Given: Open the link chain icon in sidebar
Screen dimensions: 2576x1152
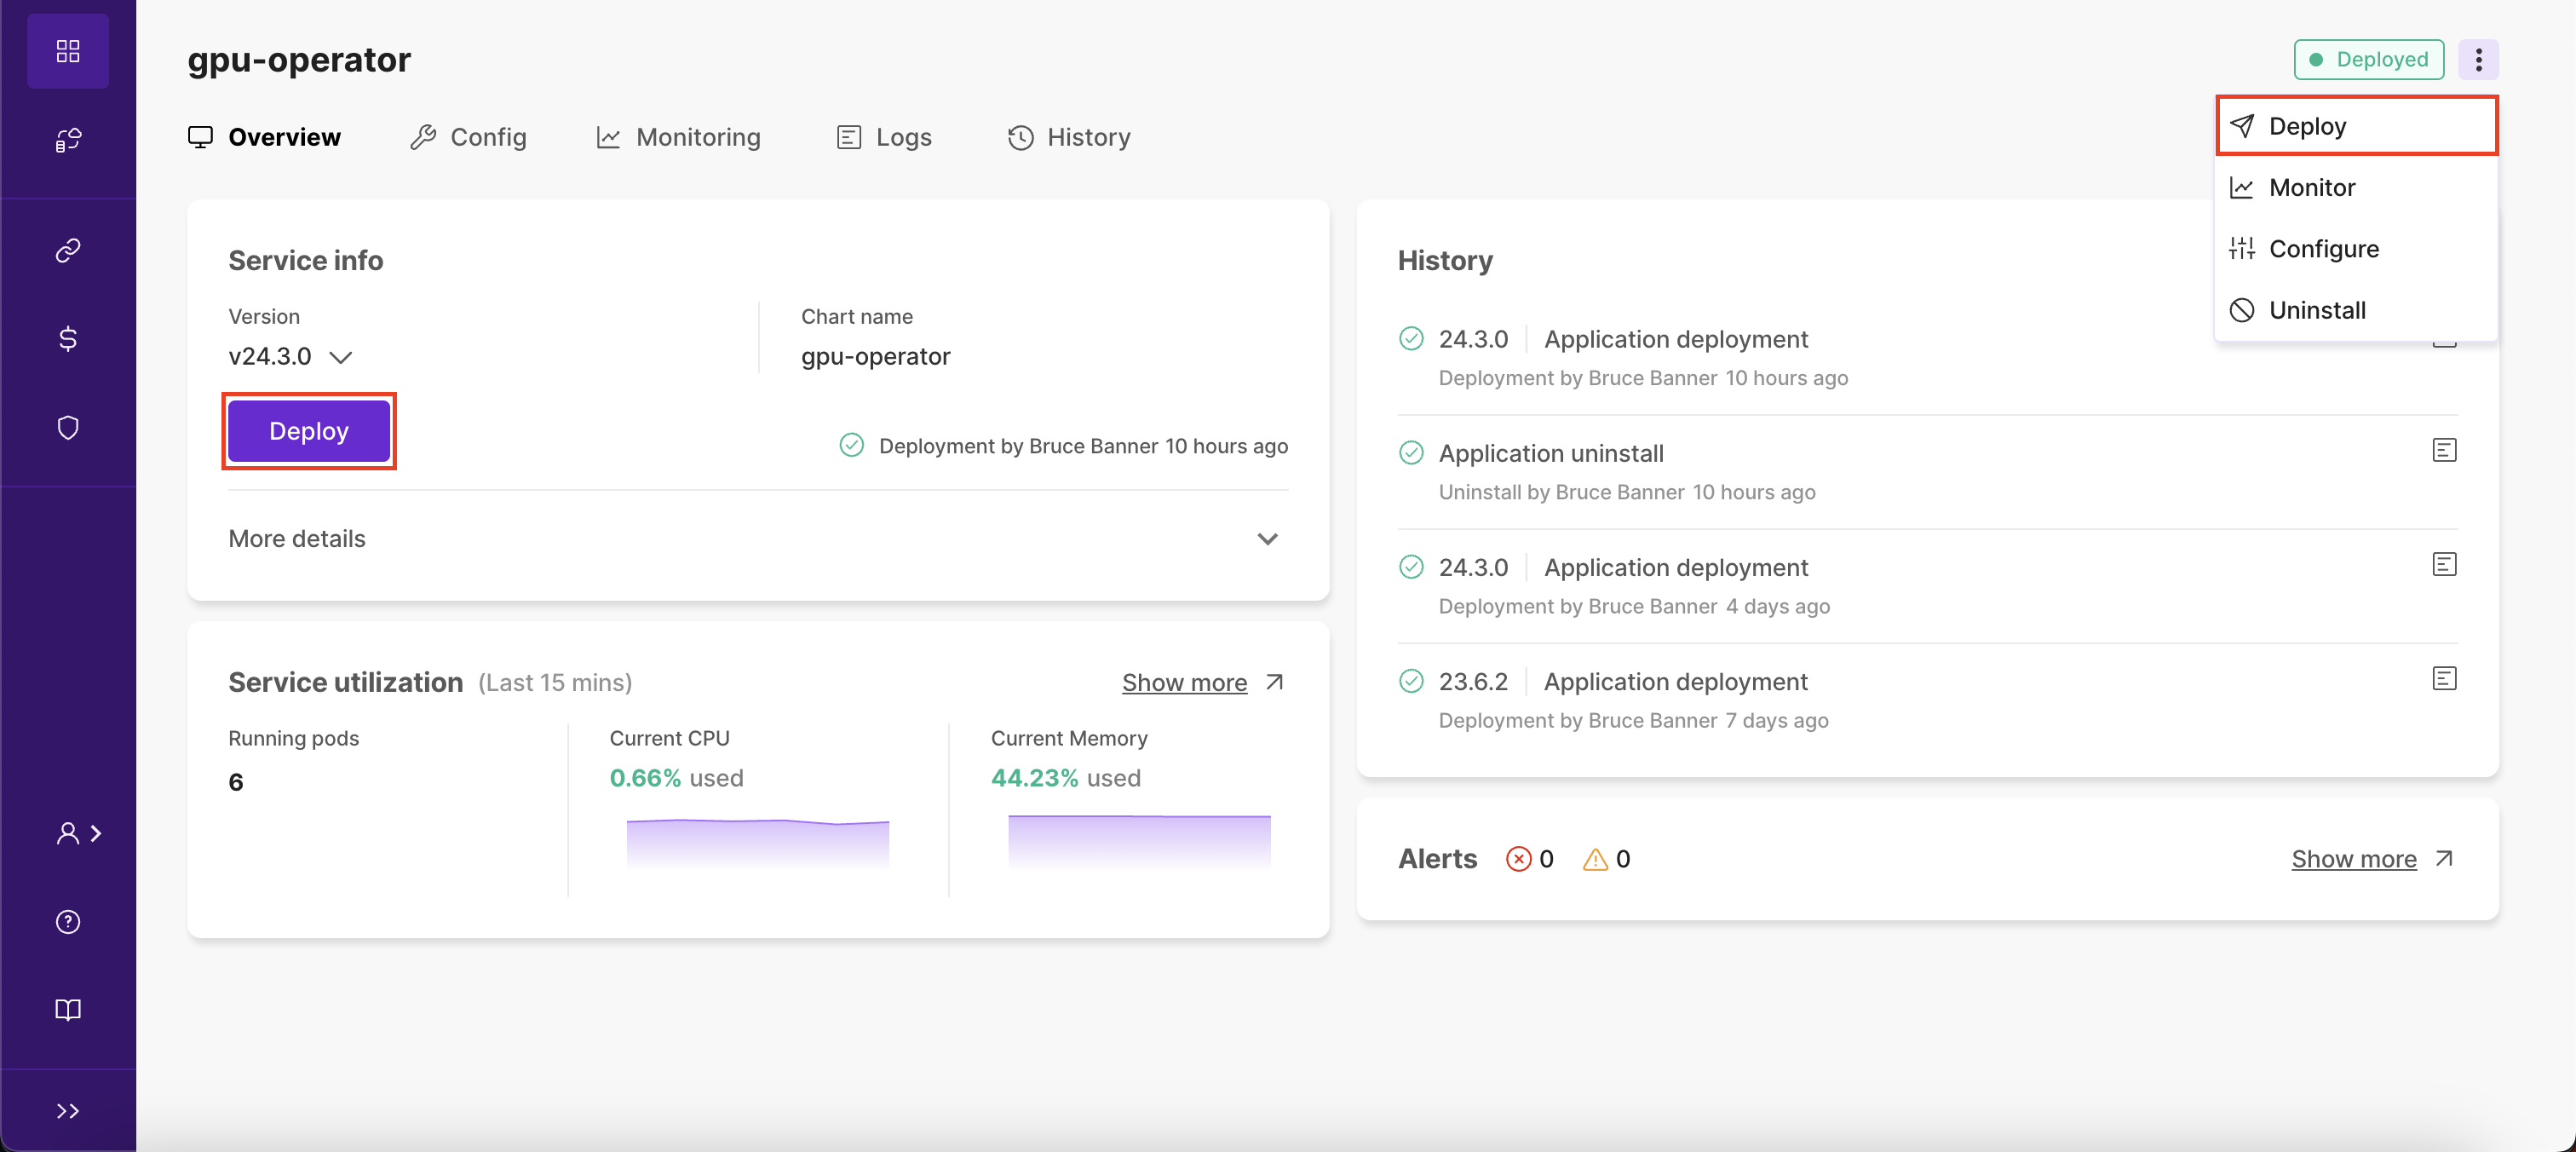Looking at the screenshot, I should pos(68,250).
